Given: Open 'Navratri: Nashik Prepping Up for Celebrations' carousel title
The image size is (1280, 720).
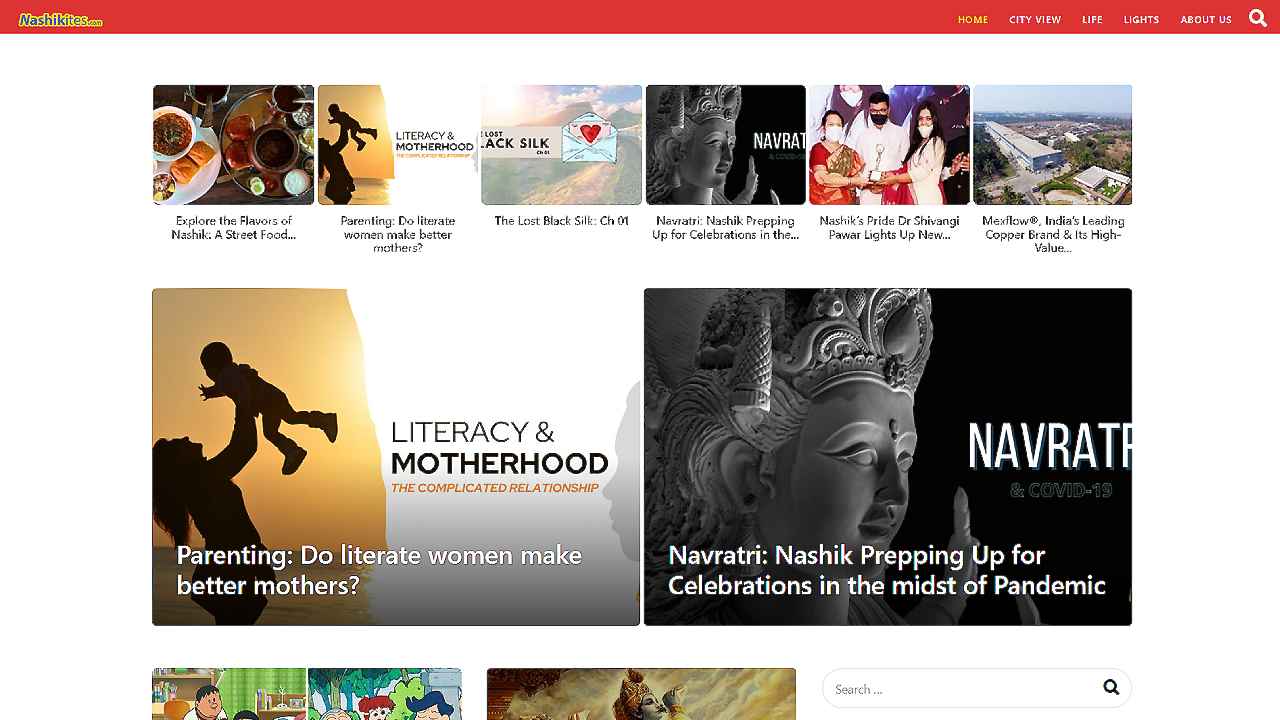Looking at the screenshot, I should (x=726, y=228).
